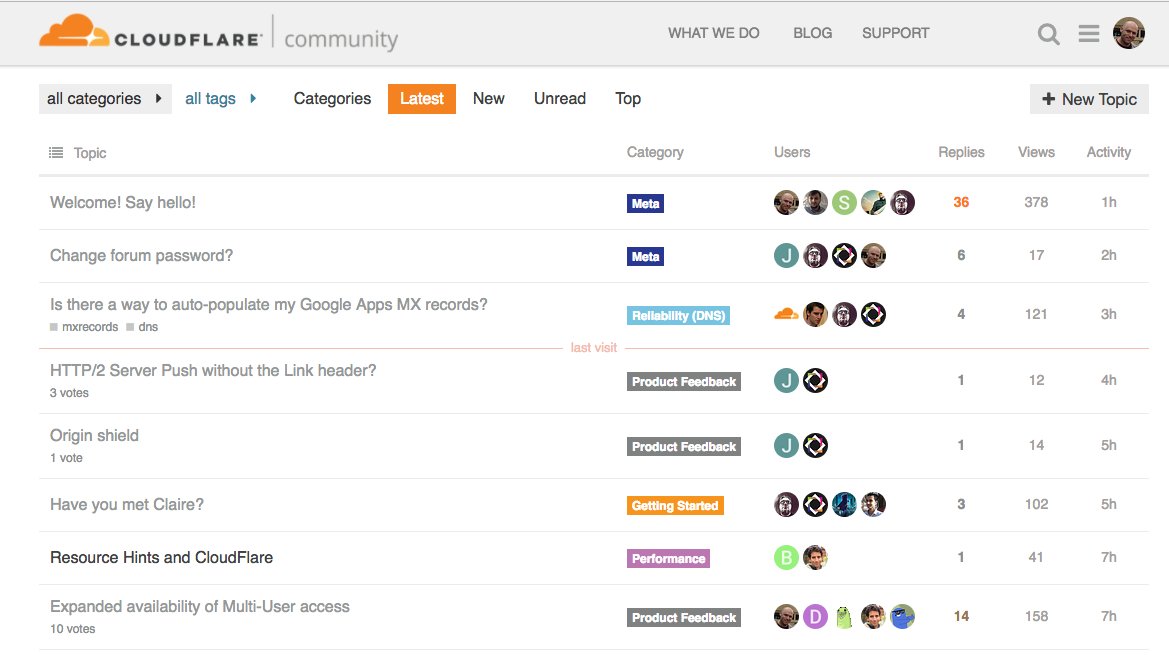Click the mxrecords tag
1169x655 pixels.
(84, 327)
